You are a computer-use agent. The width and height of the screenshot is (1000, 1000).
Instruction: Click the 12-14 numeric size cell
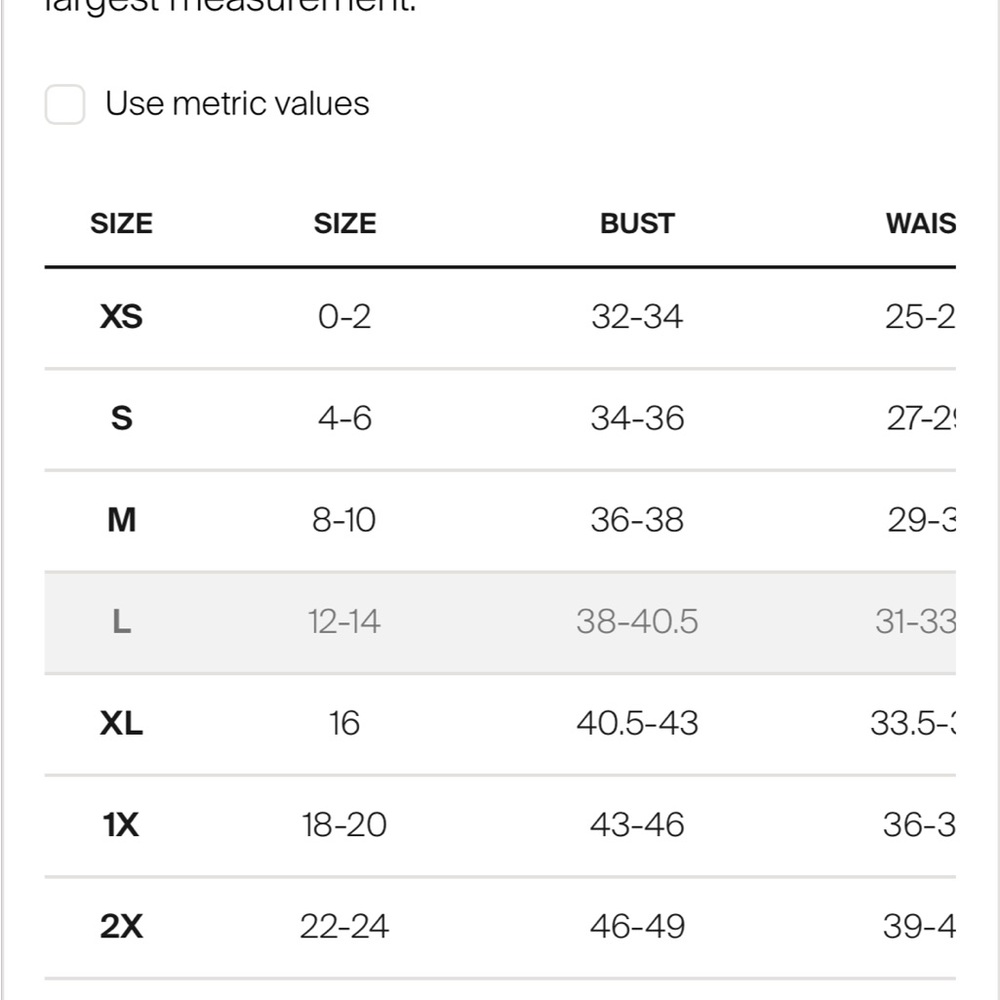(345, 622)
